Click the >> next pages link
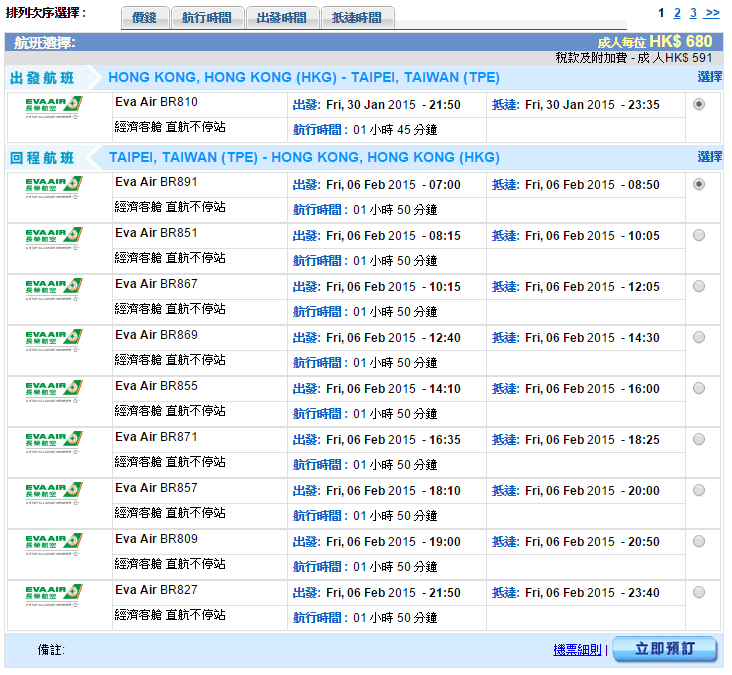 pos(712,13)
